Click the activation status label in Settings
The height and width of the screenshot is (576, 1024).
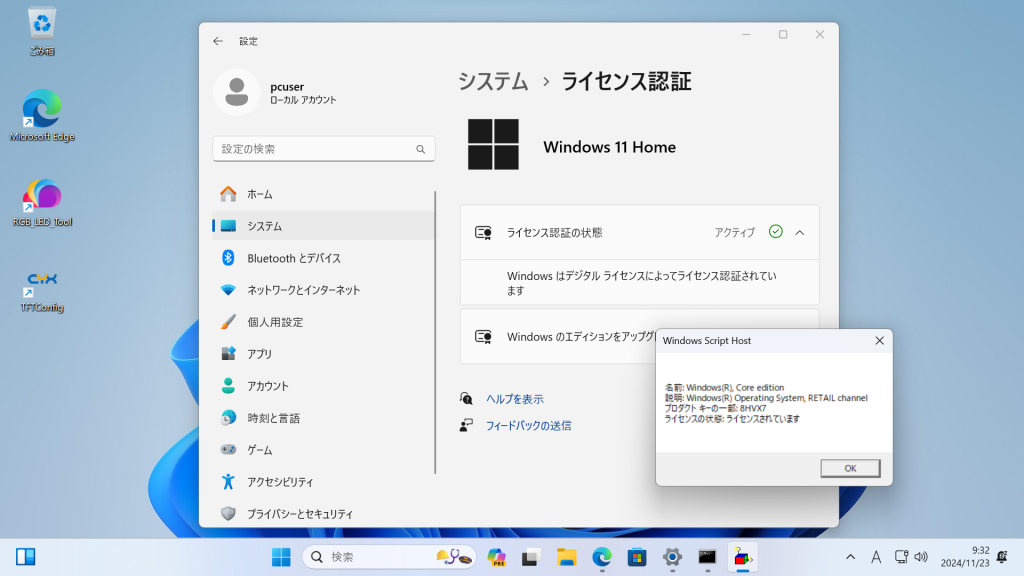(x=554, y=232)
